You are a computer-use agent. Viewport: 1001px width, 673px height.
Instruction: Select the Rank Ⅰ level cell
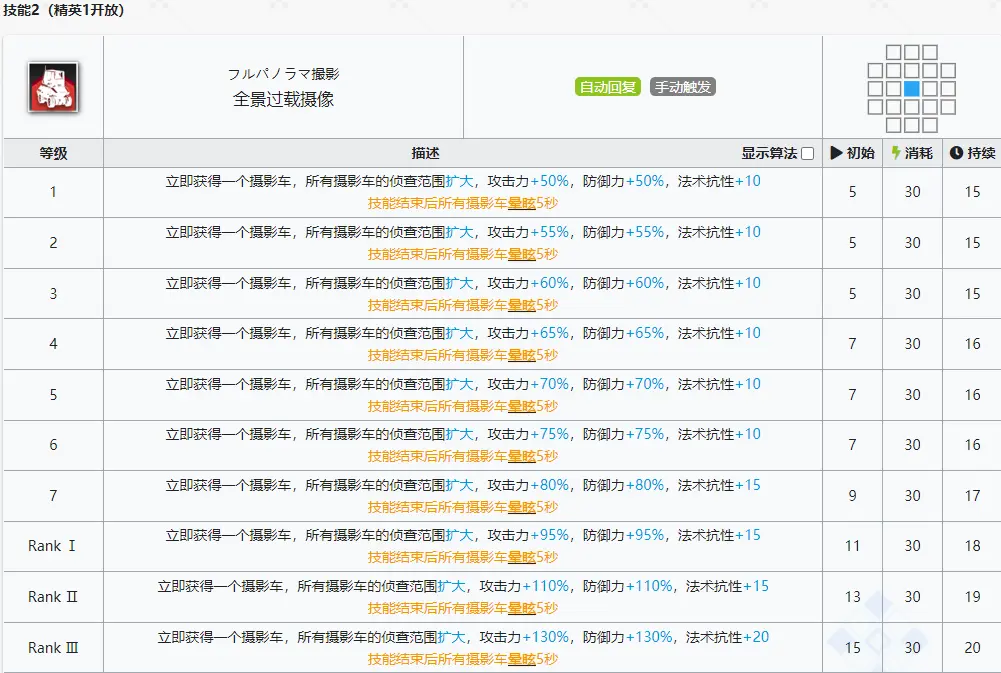tap(53, 546)
